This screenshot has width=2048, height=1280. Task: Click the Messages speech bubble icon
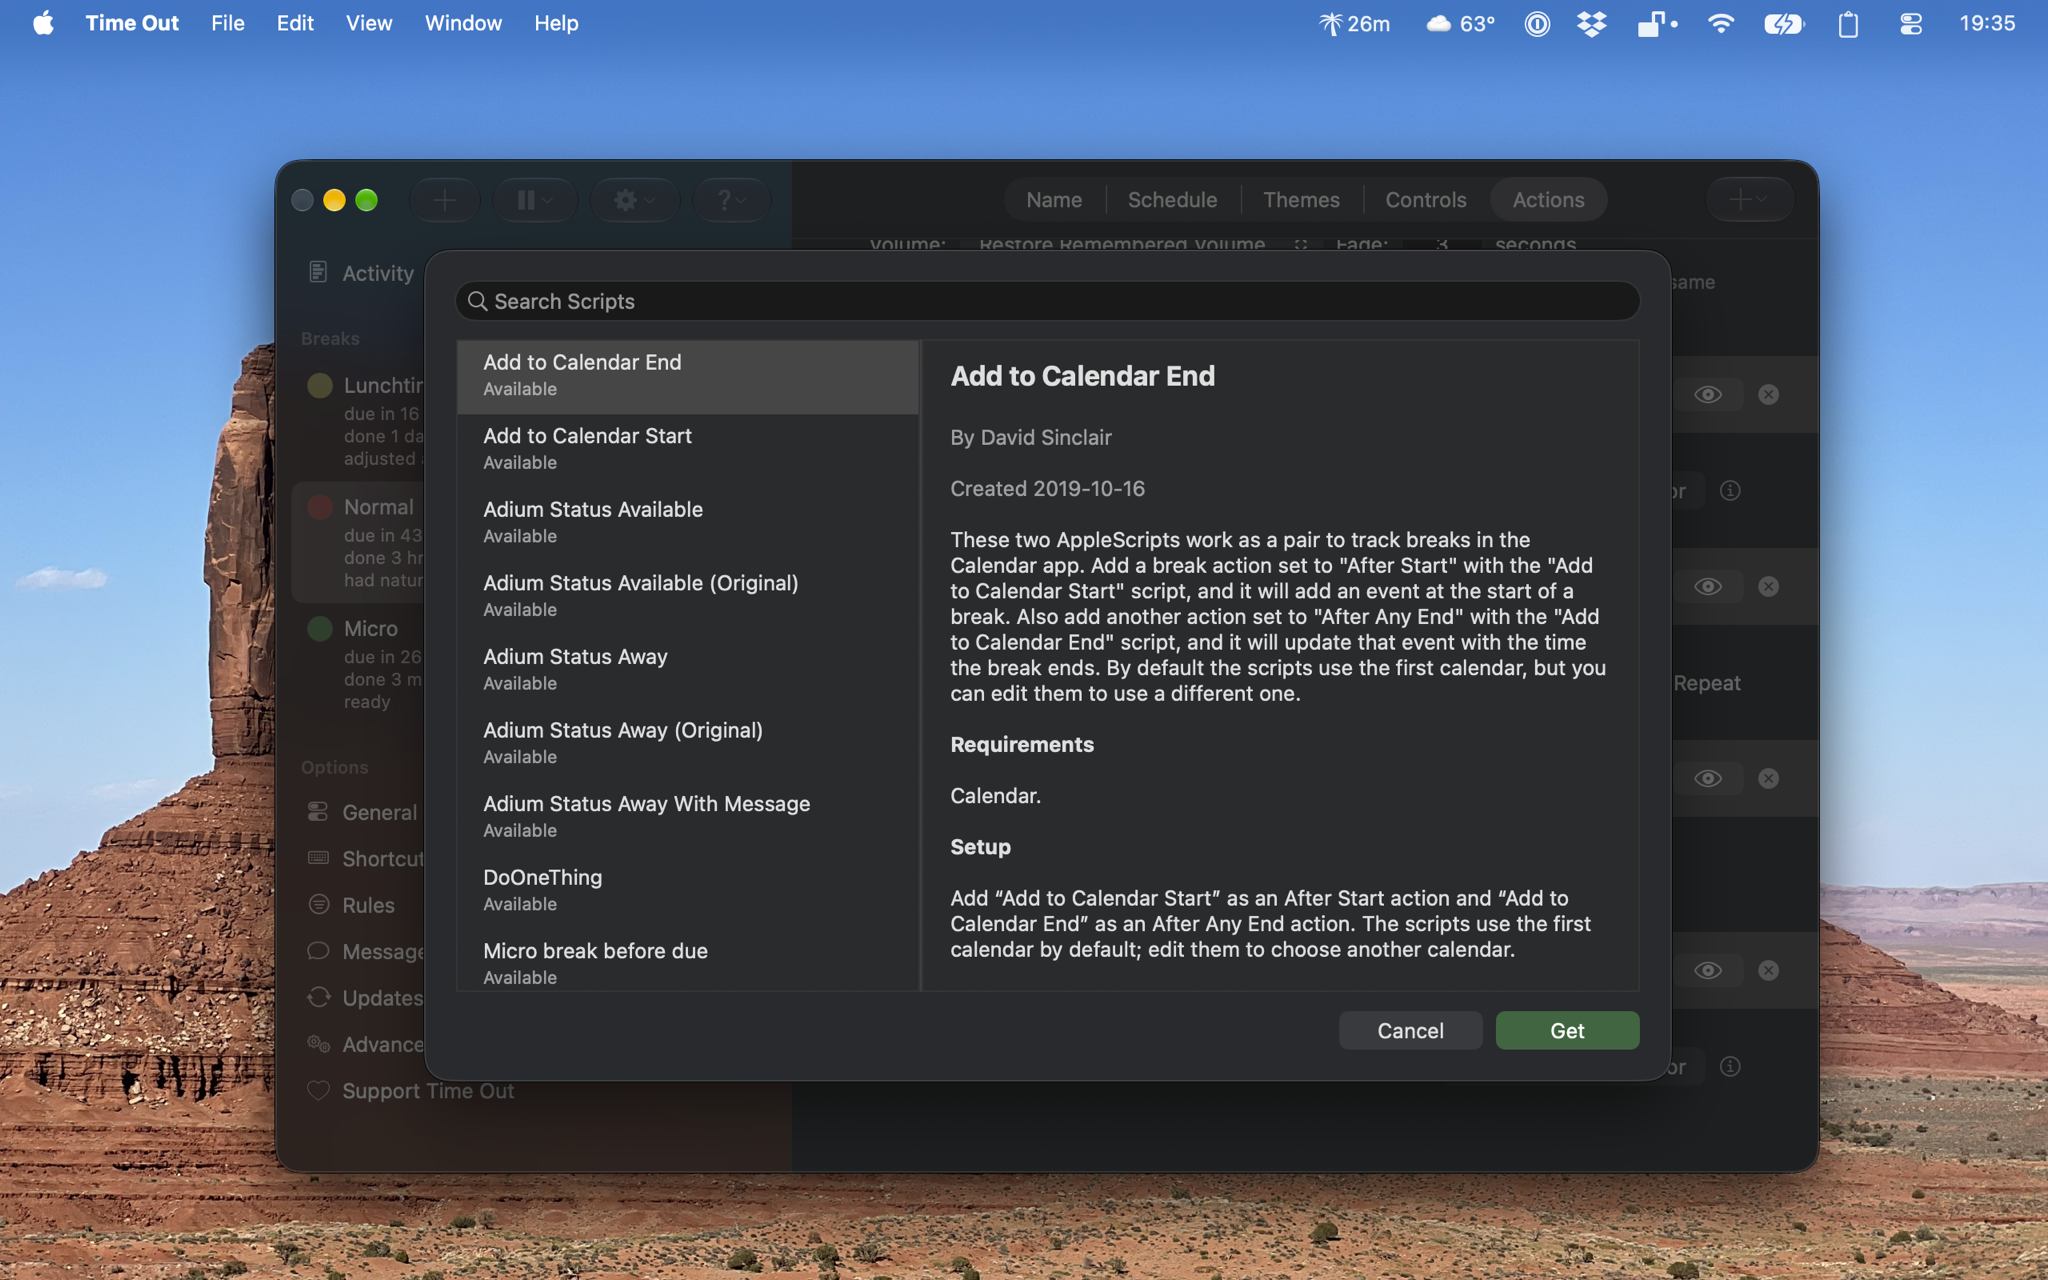coord(318,951)
